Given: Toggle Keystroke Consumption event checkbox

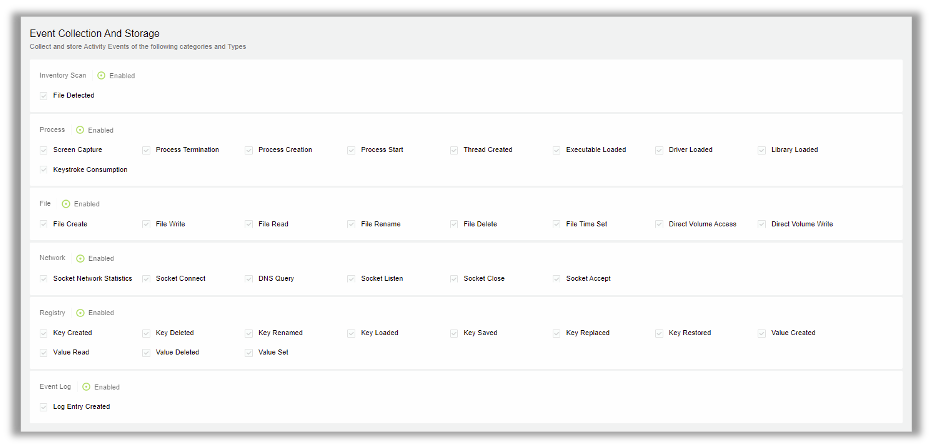Looking at the screenshot, I should [x=44, y=170].
